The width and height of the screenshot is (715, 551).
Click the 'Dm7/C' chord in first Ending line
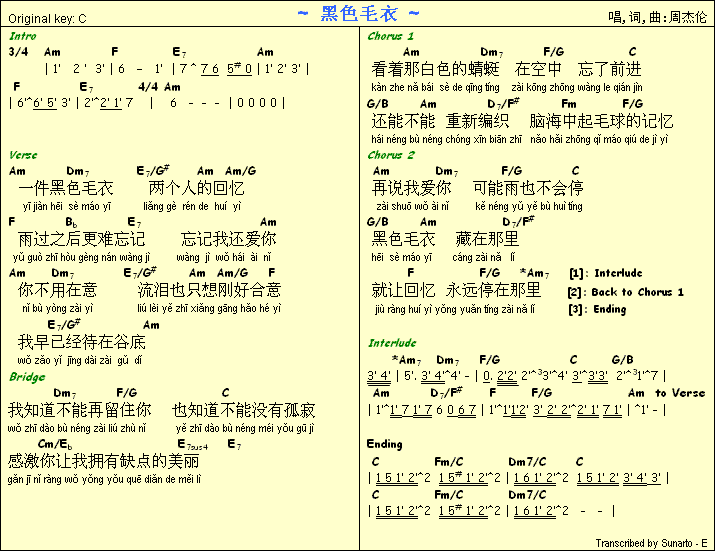pos(527,462)
